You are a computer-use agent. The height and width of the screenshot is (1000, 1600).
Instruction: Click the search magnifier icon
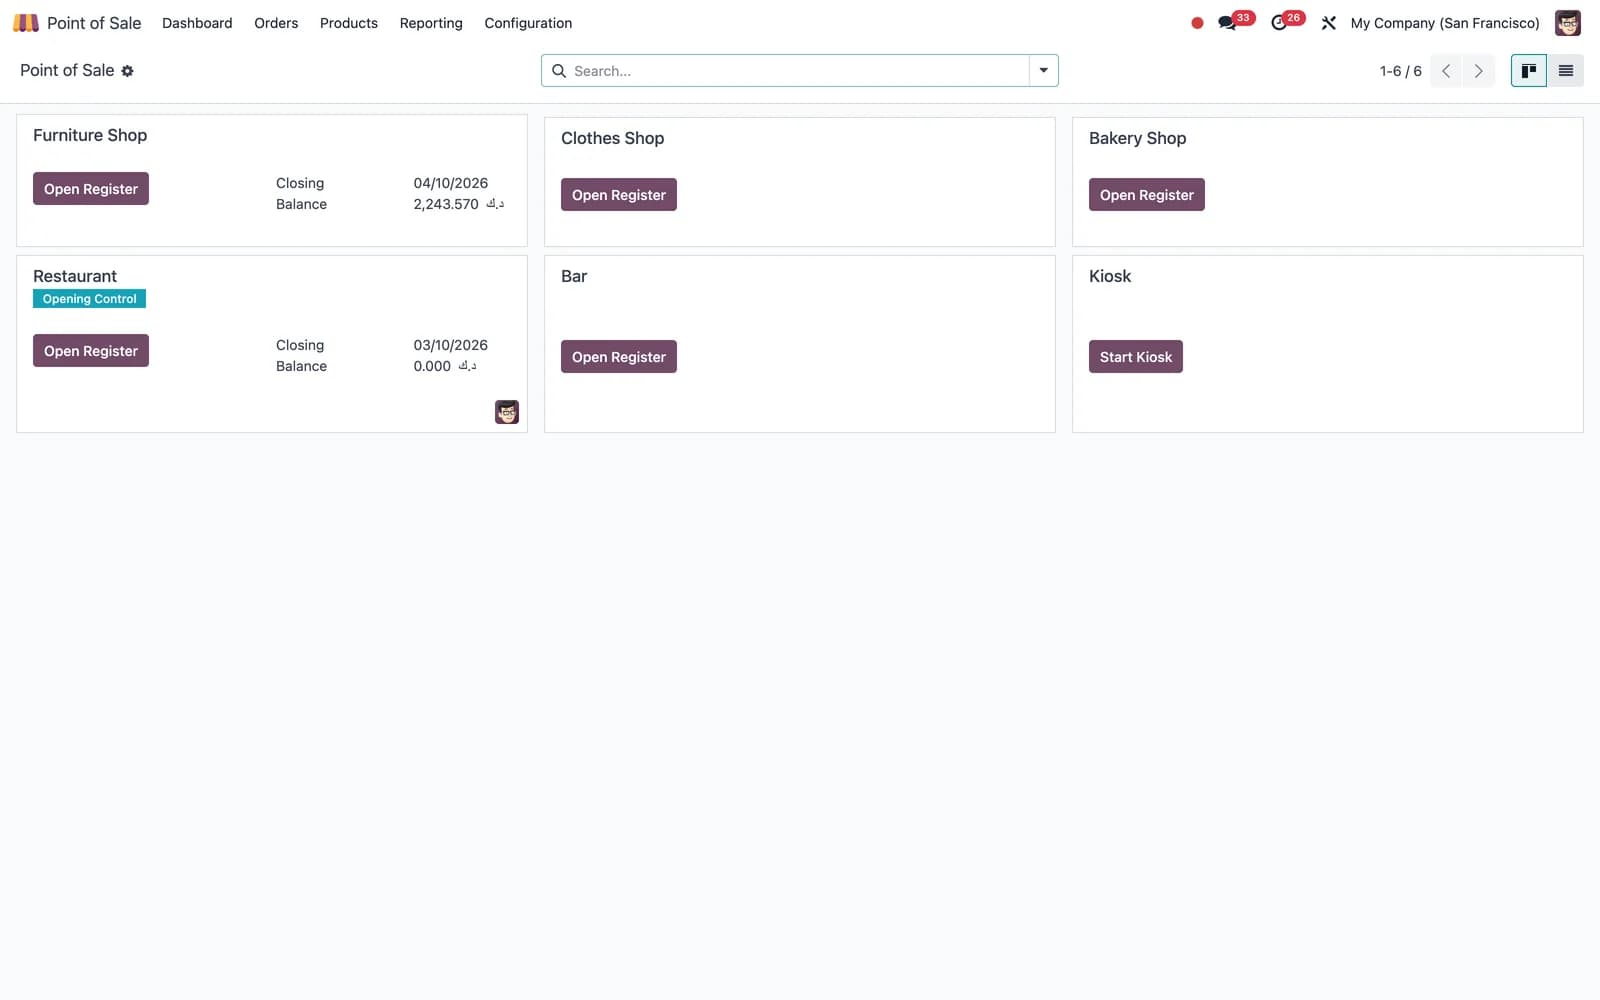pyautogui.click(x=559, y=71)
